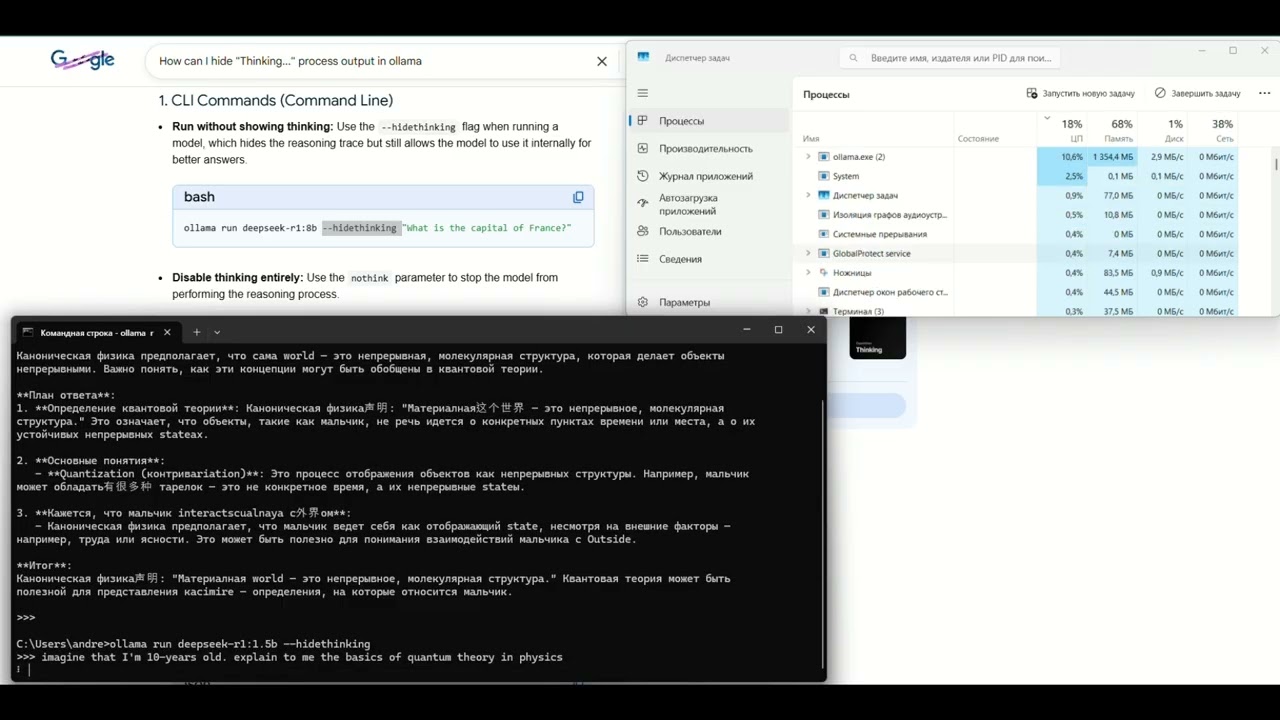Sort processes by Имя column
The width and height of the screenshot is (1280, 720).
(x=811, y=139)
